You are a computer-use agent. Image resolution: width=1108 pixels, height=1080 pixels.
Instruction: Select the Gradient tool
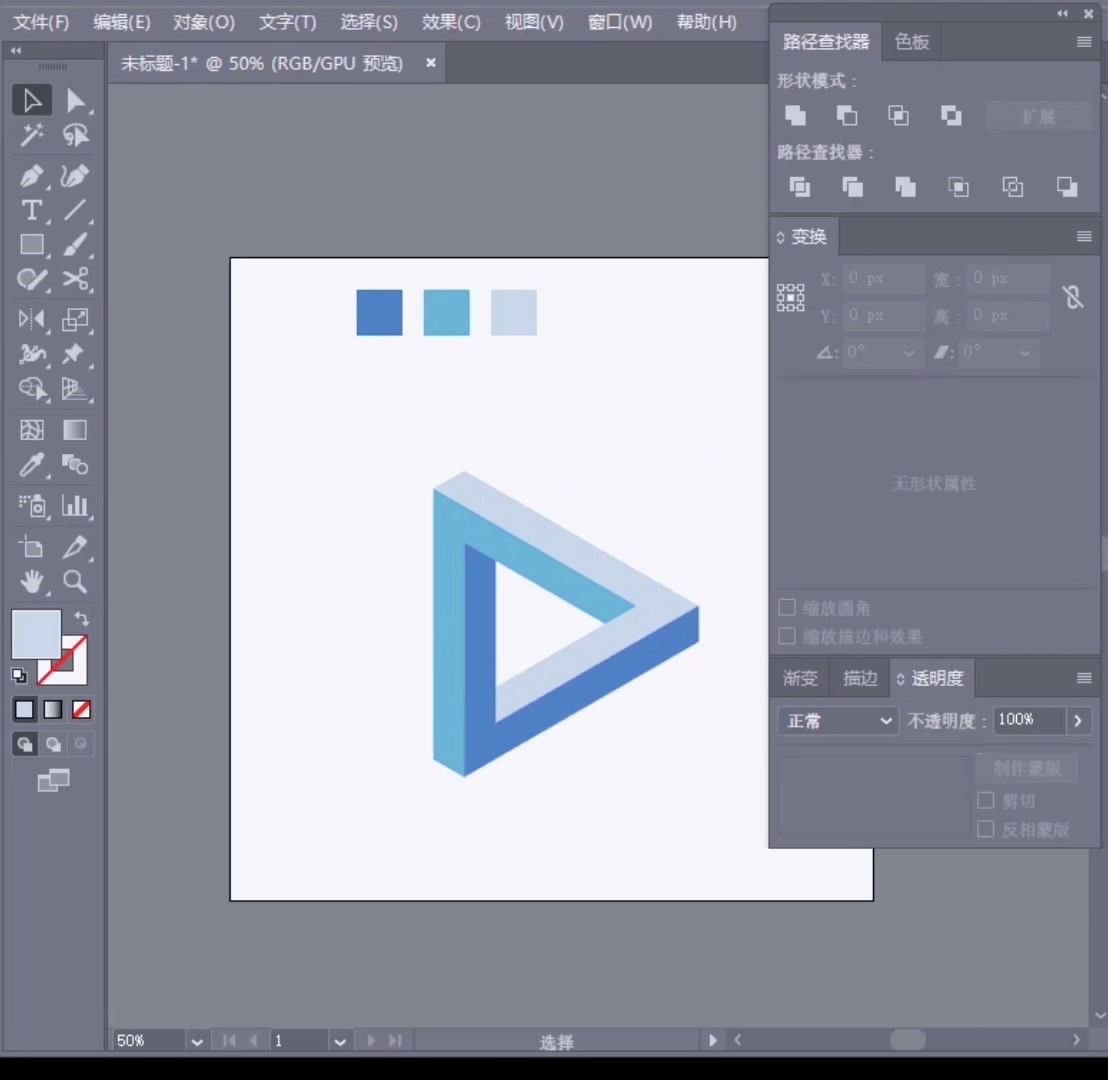coord(75,430)
